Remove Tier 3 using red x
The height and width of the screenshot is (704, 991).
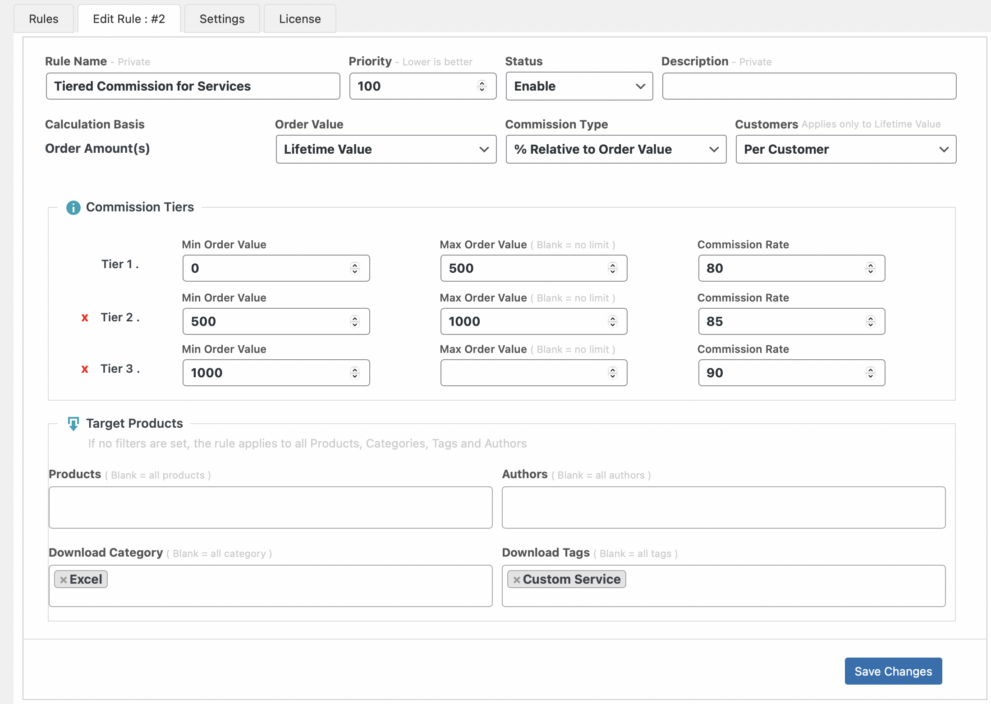pos(85,369)
